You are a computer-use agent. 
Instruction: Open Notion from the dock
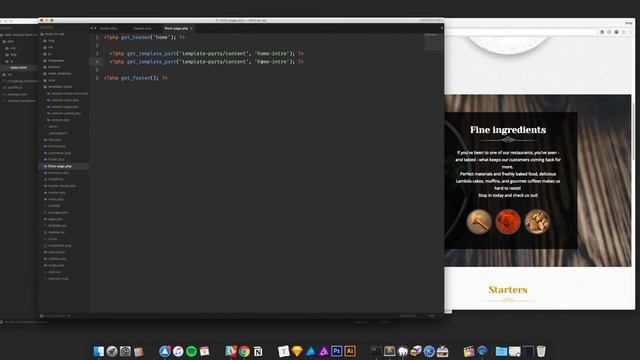tap(258, 351)
